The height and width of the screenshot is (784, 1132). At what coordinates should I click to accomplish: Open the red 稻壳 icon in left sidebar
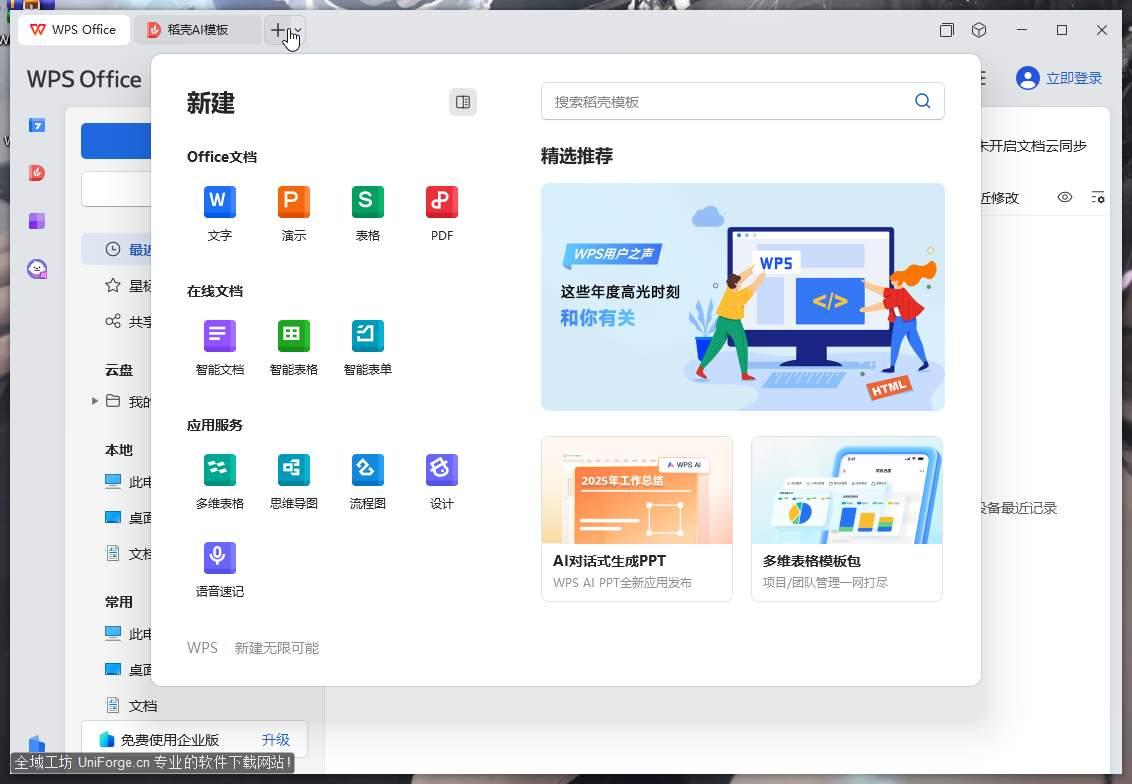(x=37, y=173)
